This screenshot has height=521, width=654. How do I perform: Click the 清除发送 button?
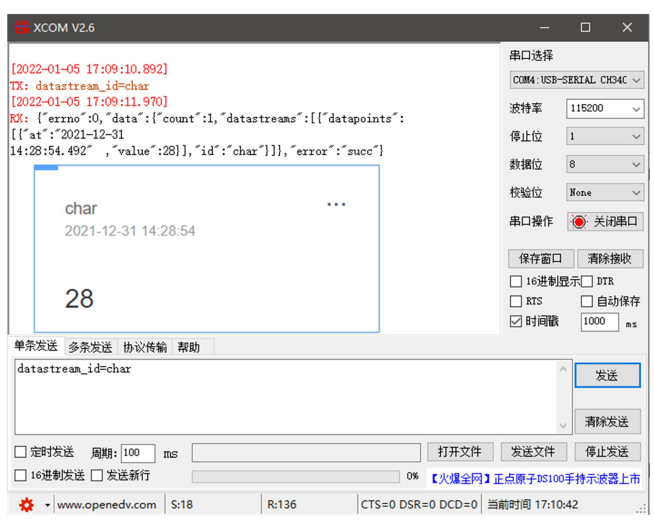[x=607, y=422]
